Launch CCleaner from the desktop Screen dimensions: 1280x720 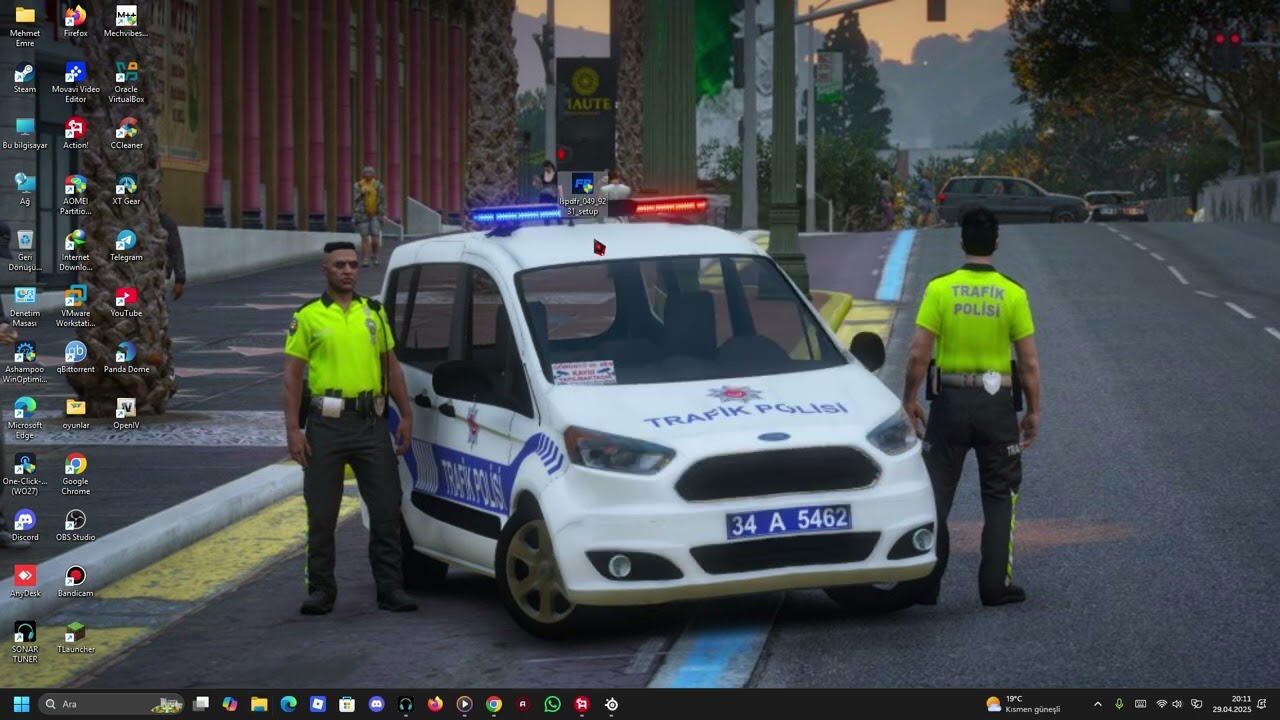(126, 134)
